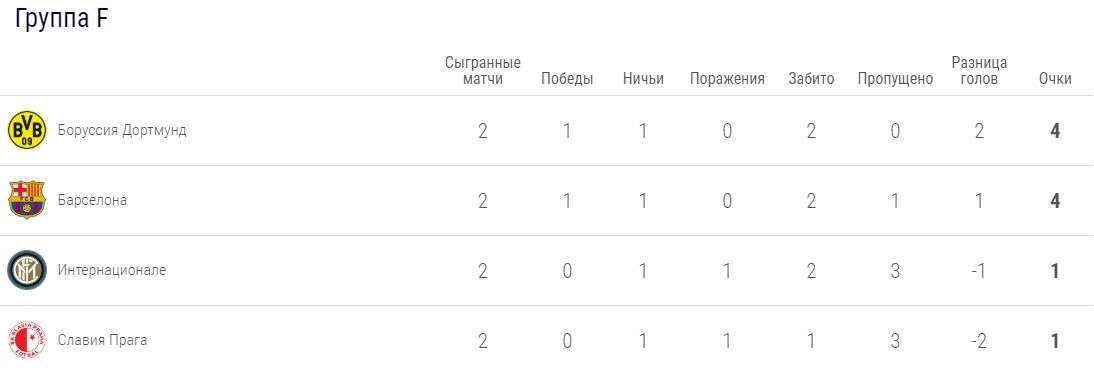
Task: Select Internazionale's goals conceded value
Action: point(895,271)
